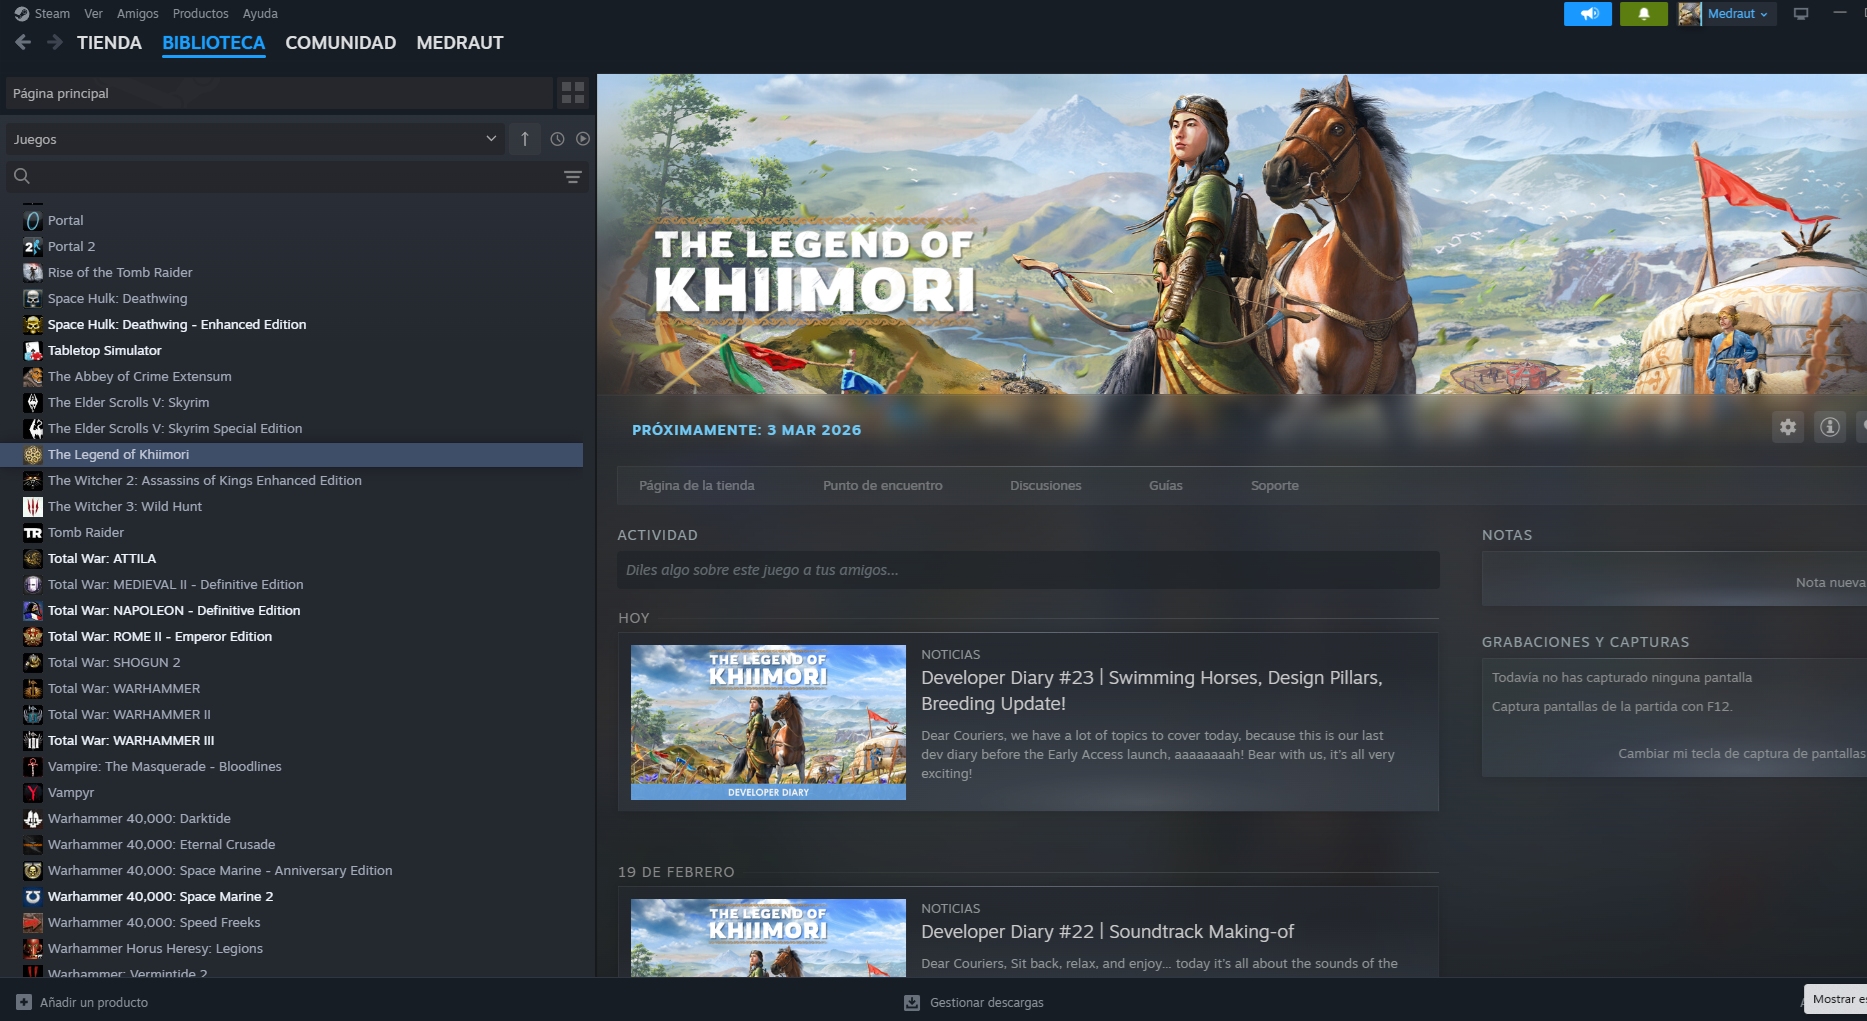The image size is (1867, 1021).
Task: Expand the Juegos filter dropdown
Action: pyautogui.click(x=254, y=139)
